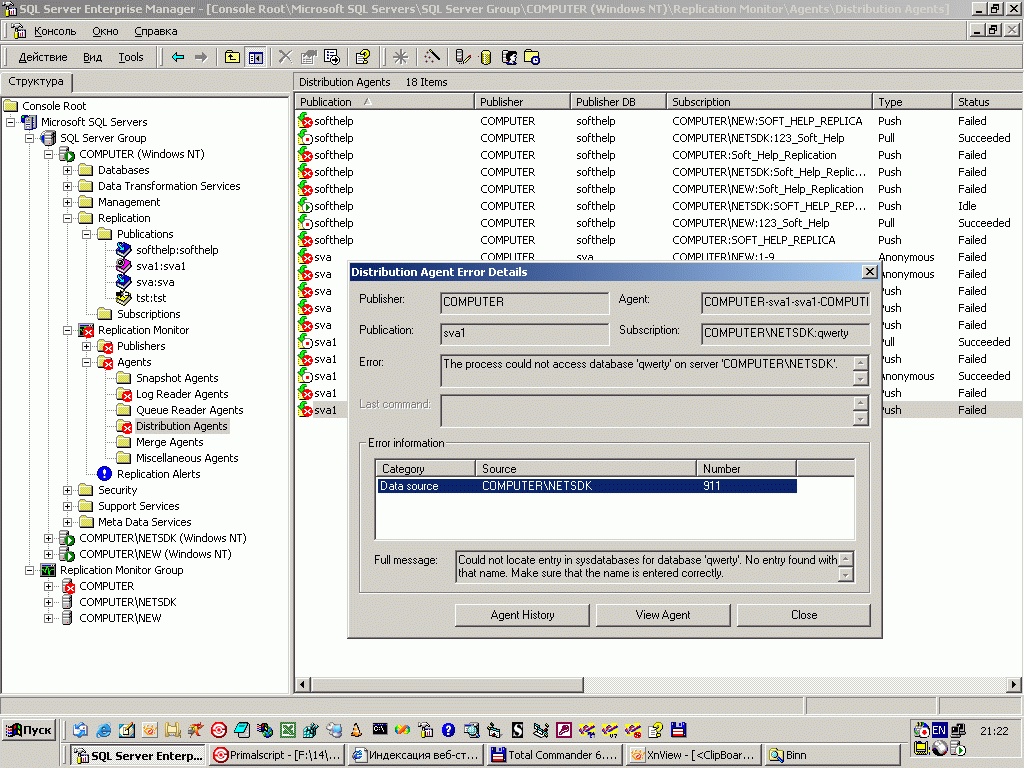Expand the Databases folder node
1024x768 pixels.
tap(67, 170)
